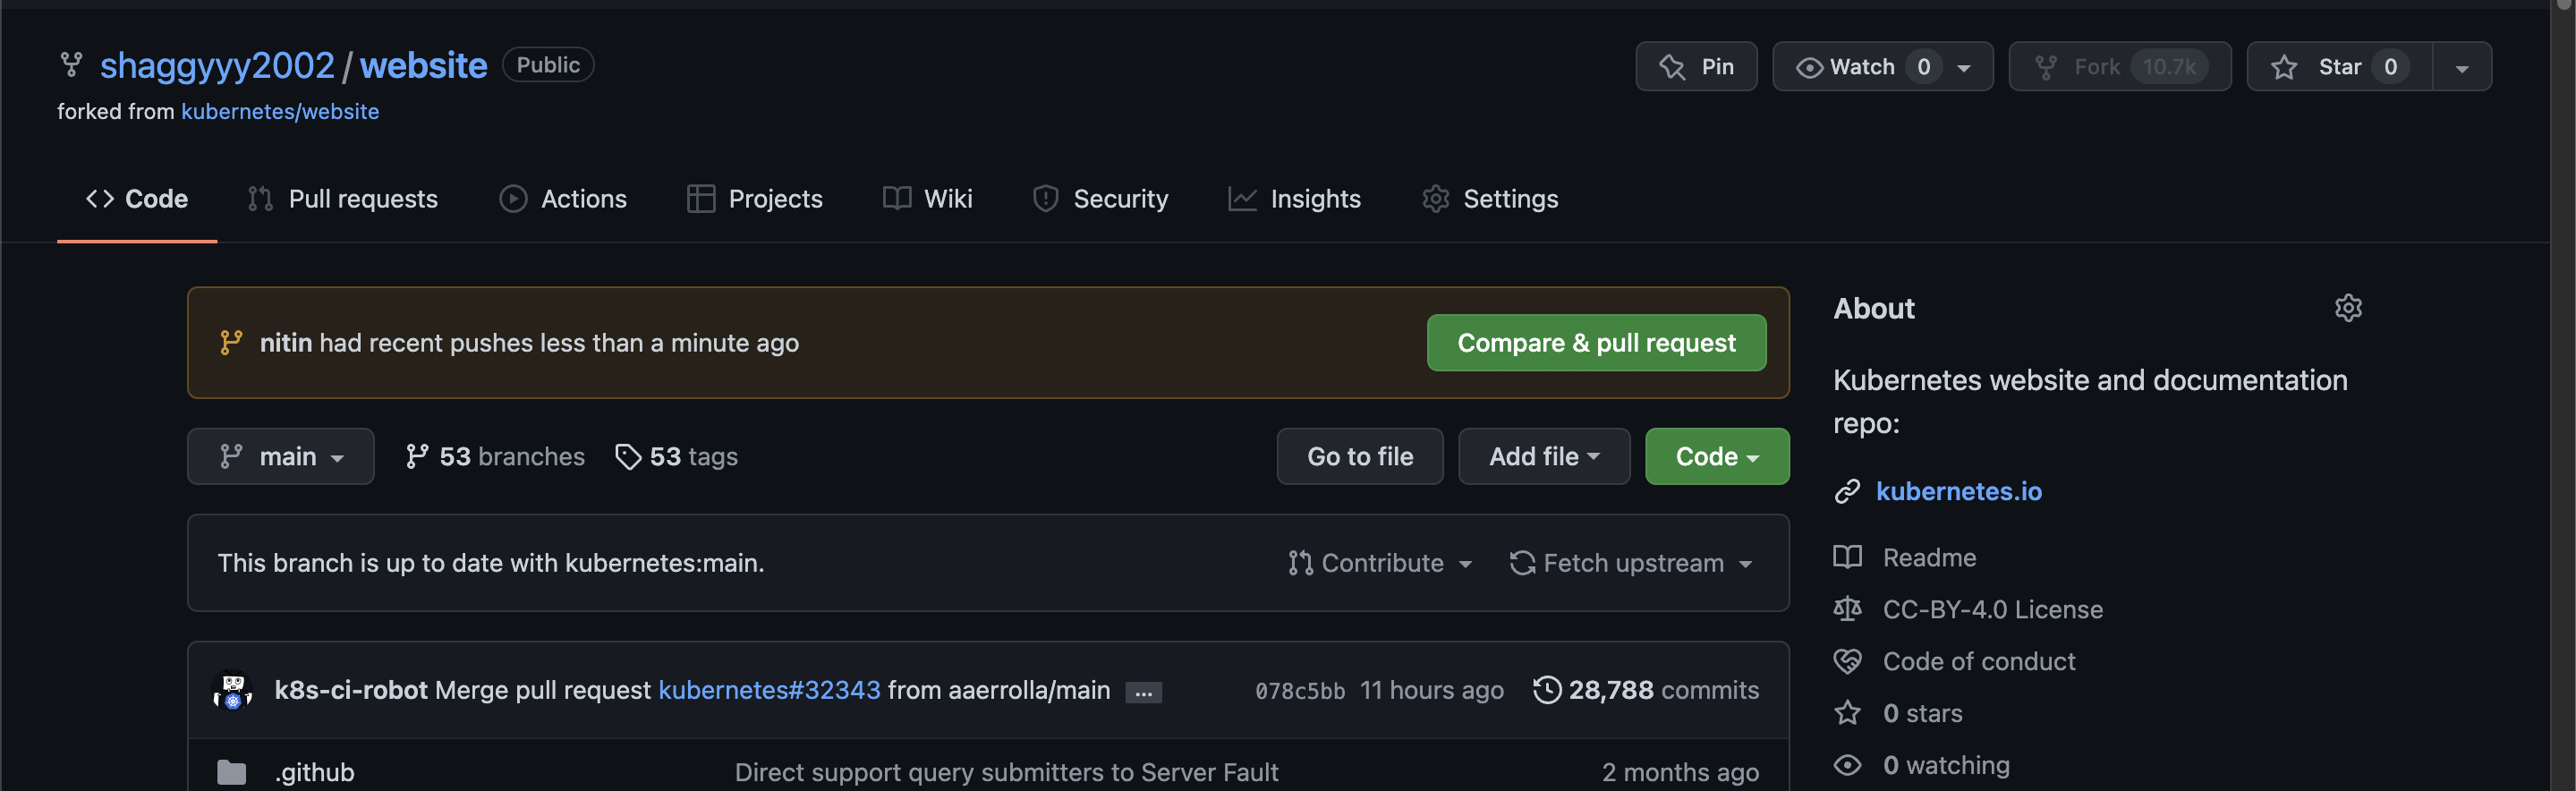The image size is (2576, 791).
Task: Open the .github folder
Action: tap(314, 772)
